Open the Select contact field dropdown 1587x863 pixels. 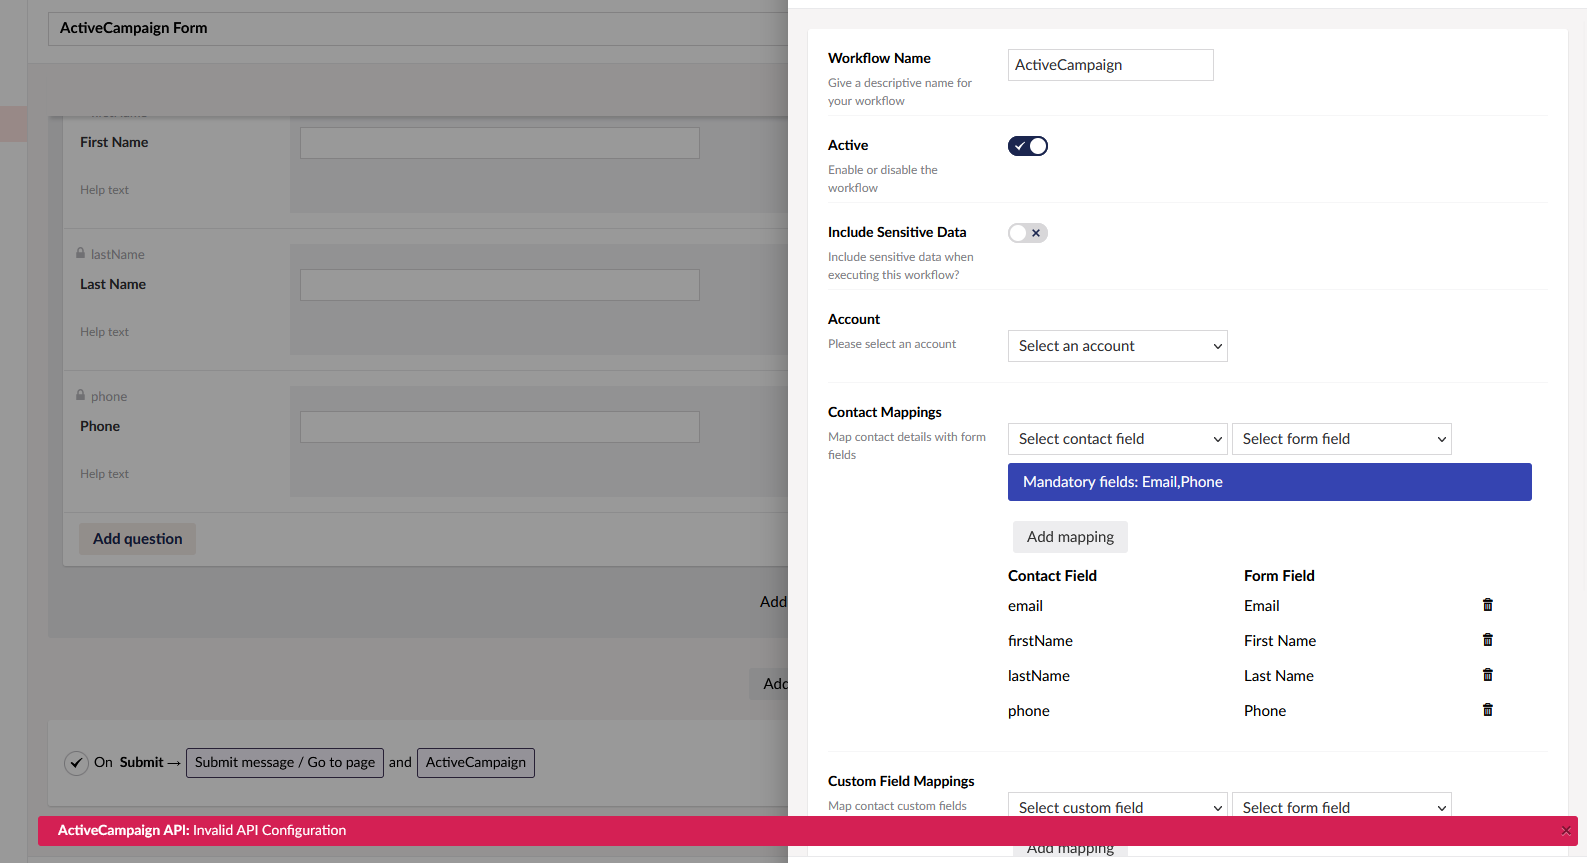(1118, 439)
